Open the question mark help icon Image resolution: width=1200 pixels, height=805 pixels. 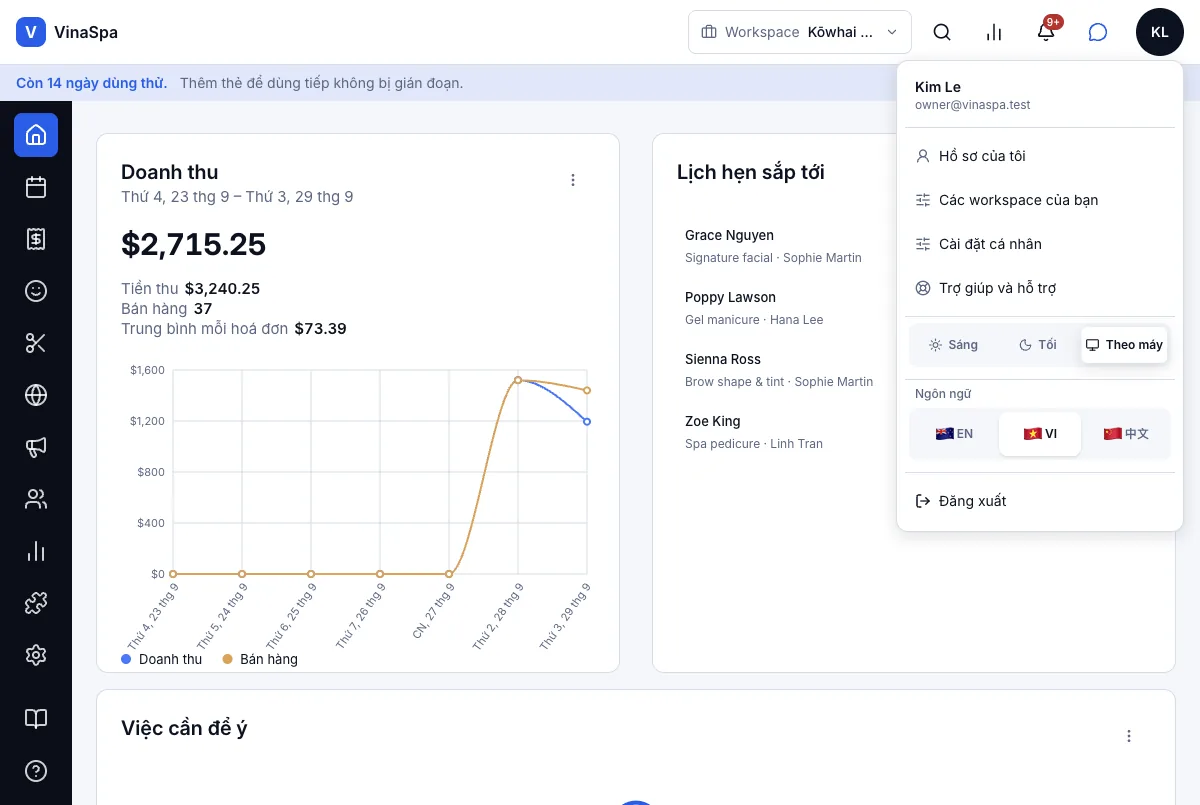click(36, 771)
